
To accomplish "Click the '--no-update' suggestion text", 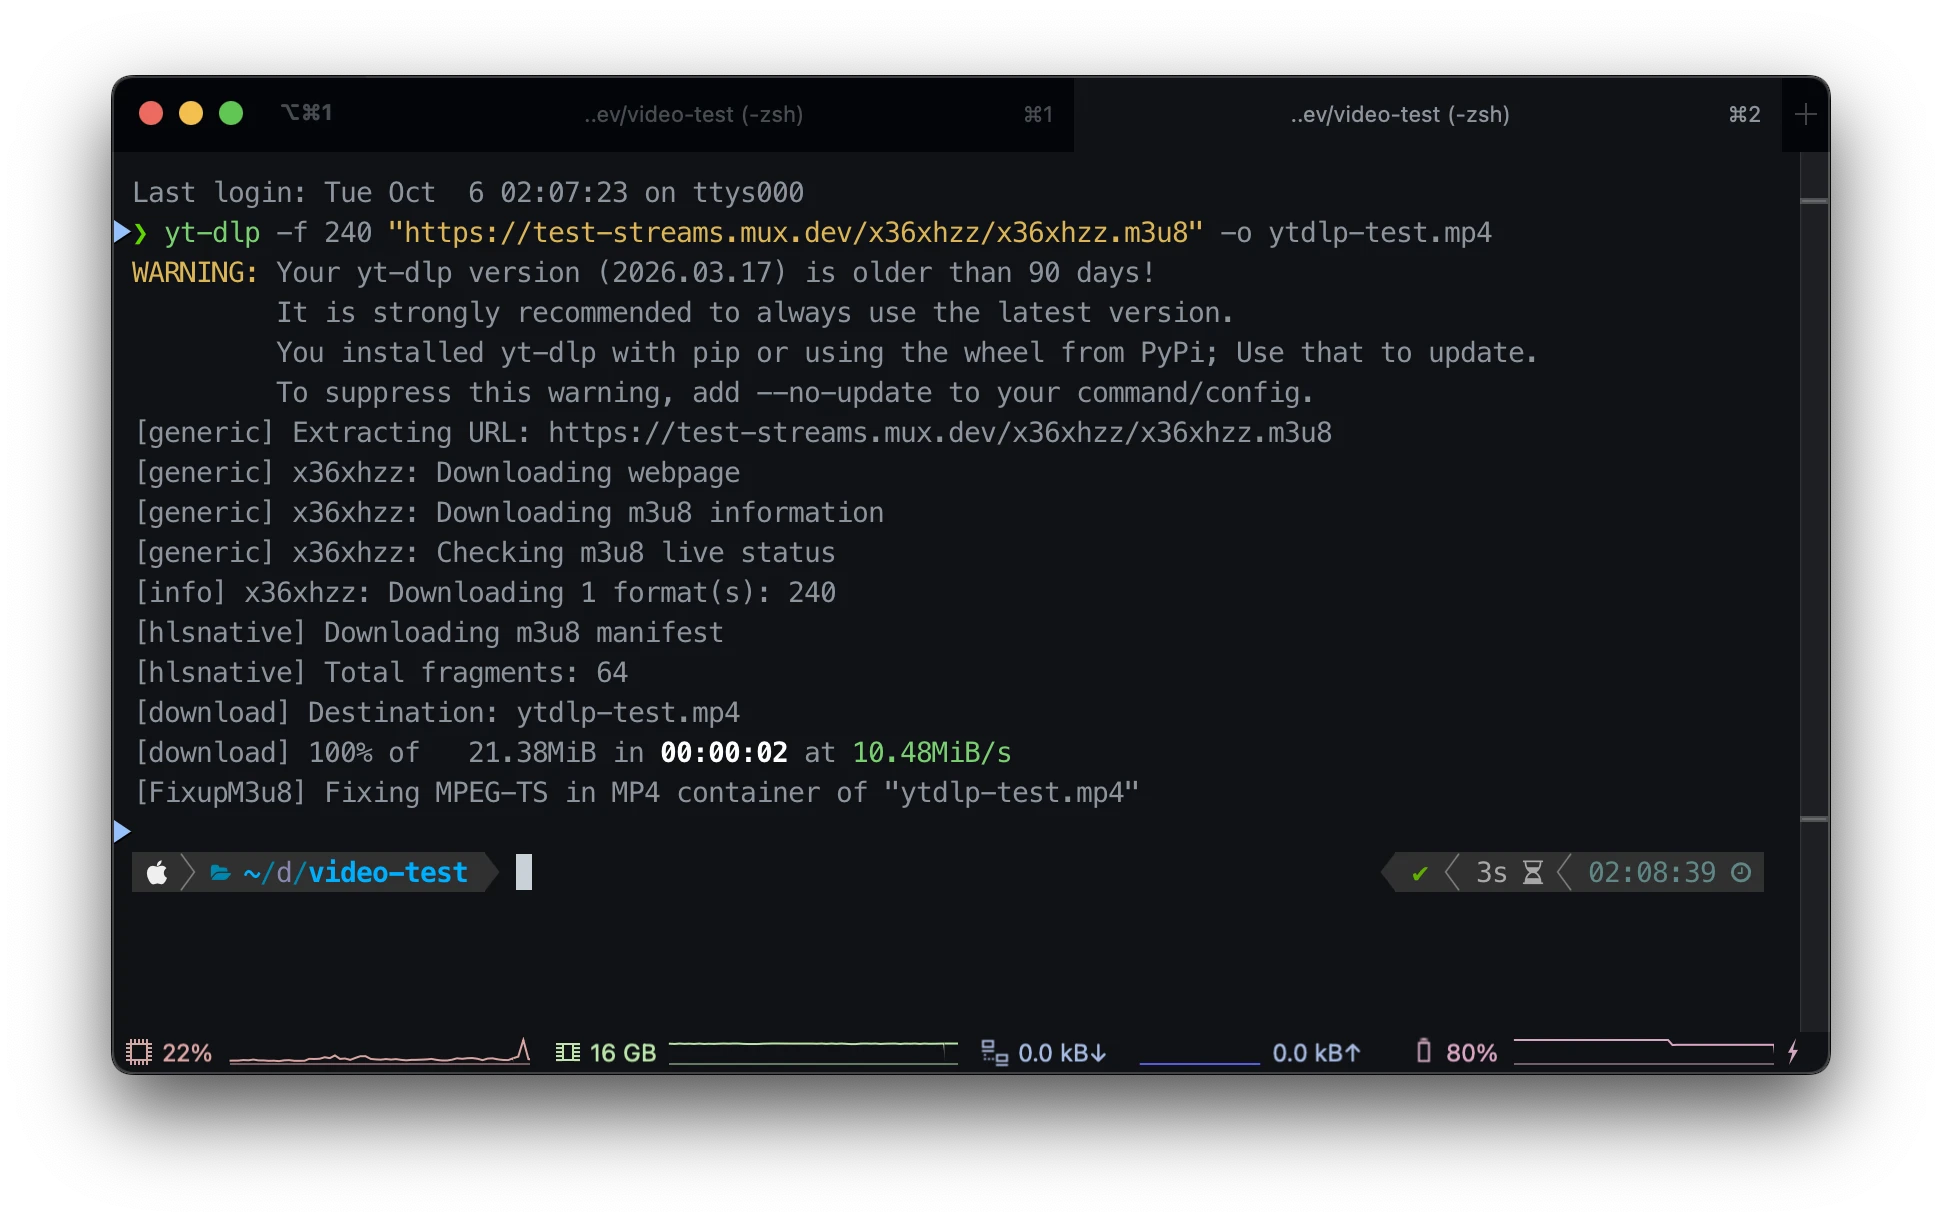I will click(x=844, y=393).
